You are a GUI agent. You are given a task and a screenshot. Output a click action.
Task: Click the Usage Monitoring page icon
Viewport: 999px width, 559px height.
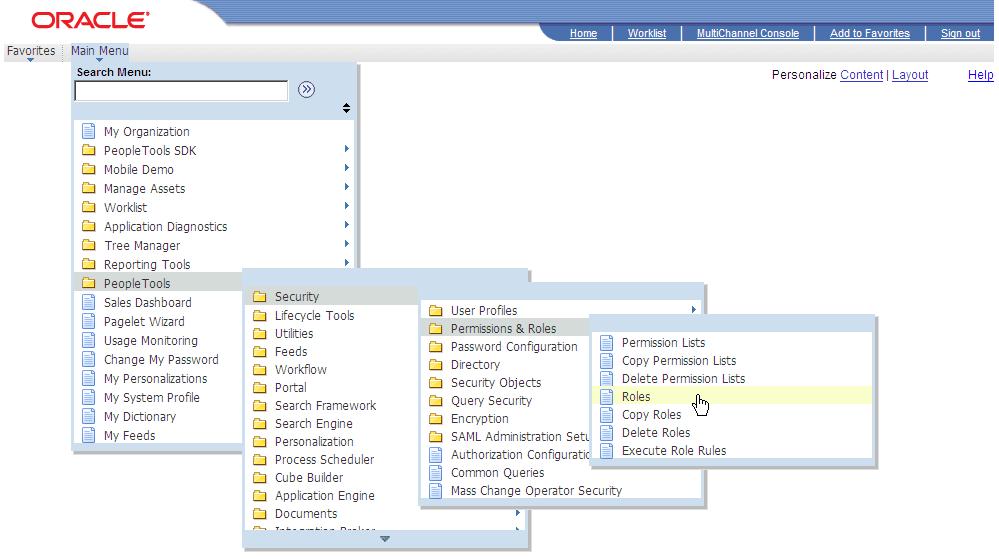coord(89,340)
